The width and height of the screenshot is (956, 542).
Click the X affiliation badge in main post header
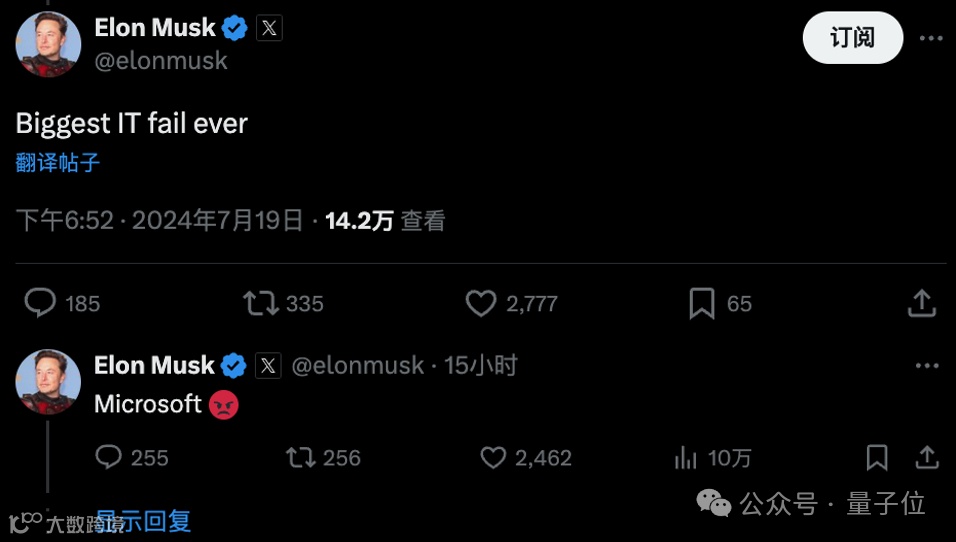tap(269, 28)
